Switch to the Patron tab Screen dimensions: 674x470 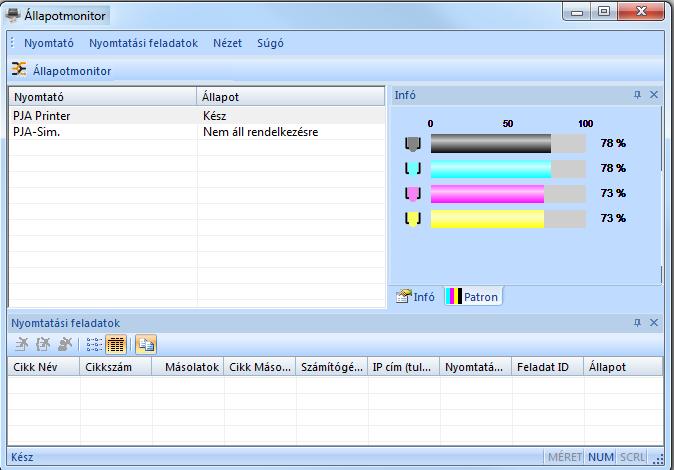tap(473, 297)
